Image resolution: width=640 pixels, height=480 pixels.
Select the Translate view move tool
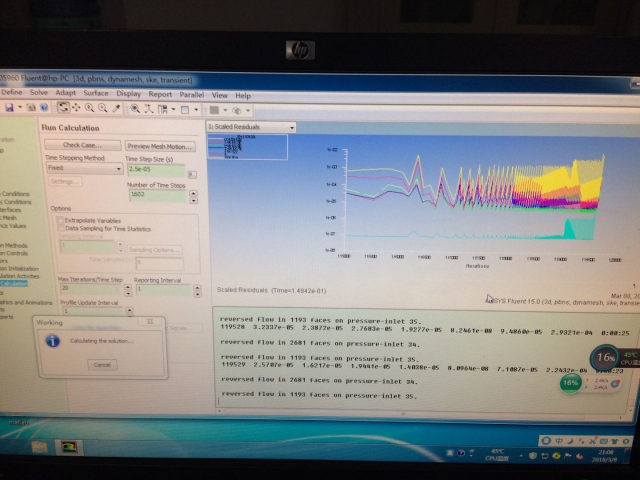click(76, 108)
